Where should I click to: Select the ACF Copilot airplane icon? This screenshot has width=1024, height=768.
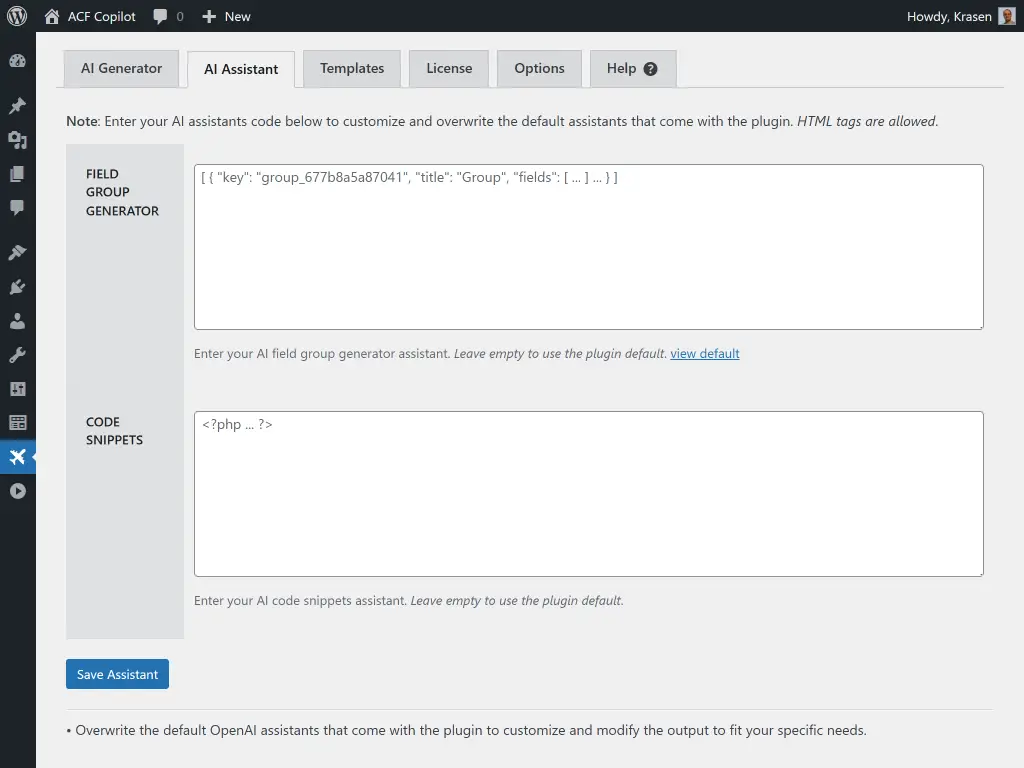[x=17, y=457]
